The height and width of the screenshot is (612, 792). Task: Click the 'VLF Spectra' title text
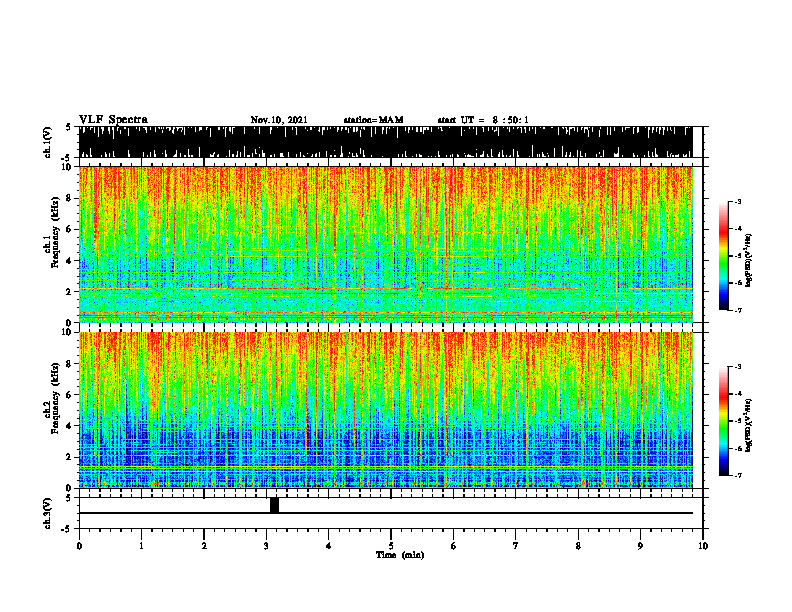(x=113, y=120)
